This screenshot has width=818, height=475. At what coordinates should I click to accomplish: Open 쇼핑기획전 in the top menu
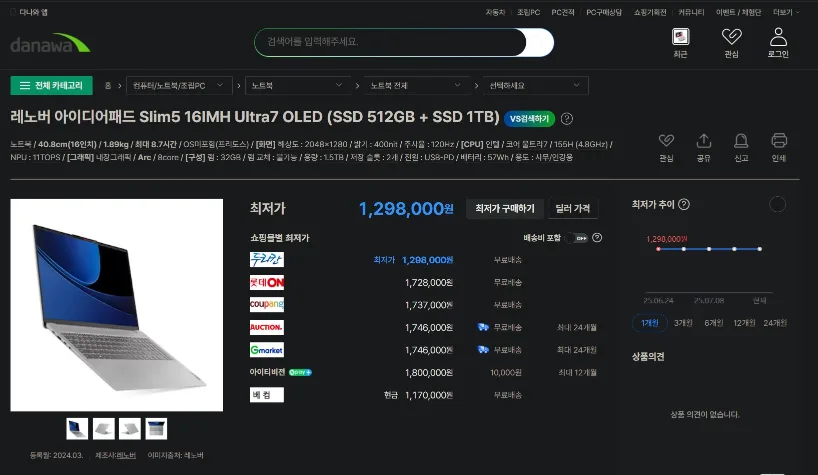coord(650,12)
